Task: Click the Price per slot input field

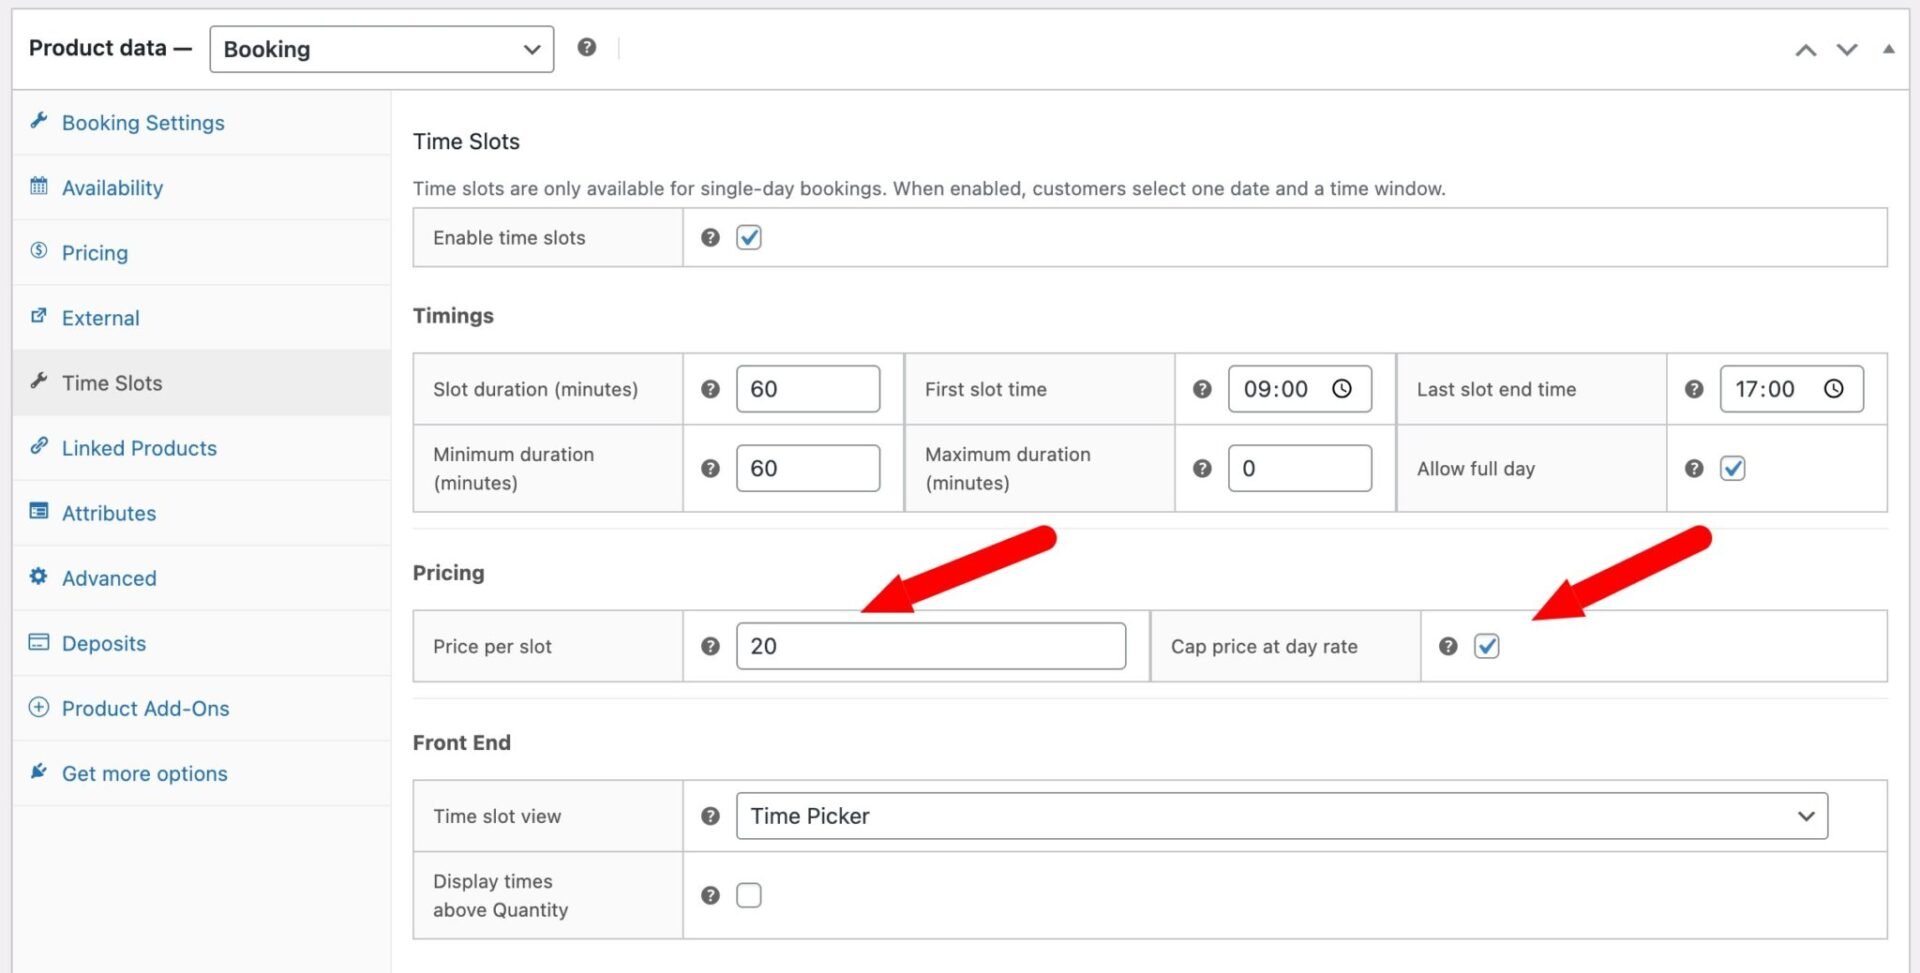Action: point(930,646)
